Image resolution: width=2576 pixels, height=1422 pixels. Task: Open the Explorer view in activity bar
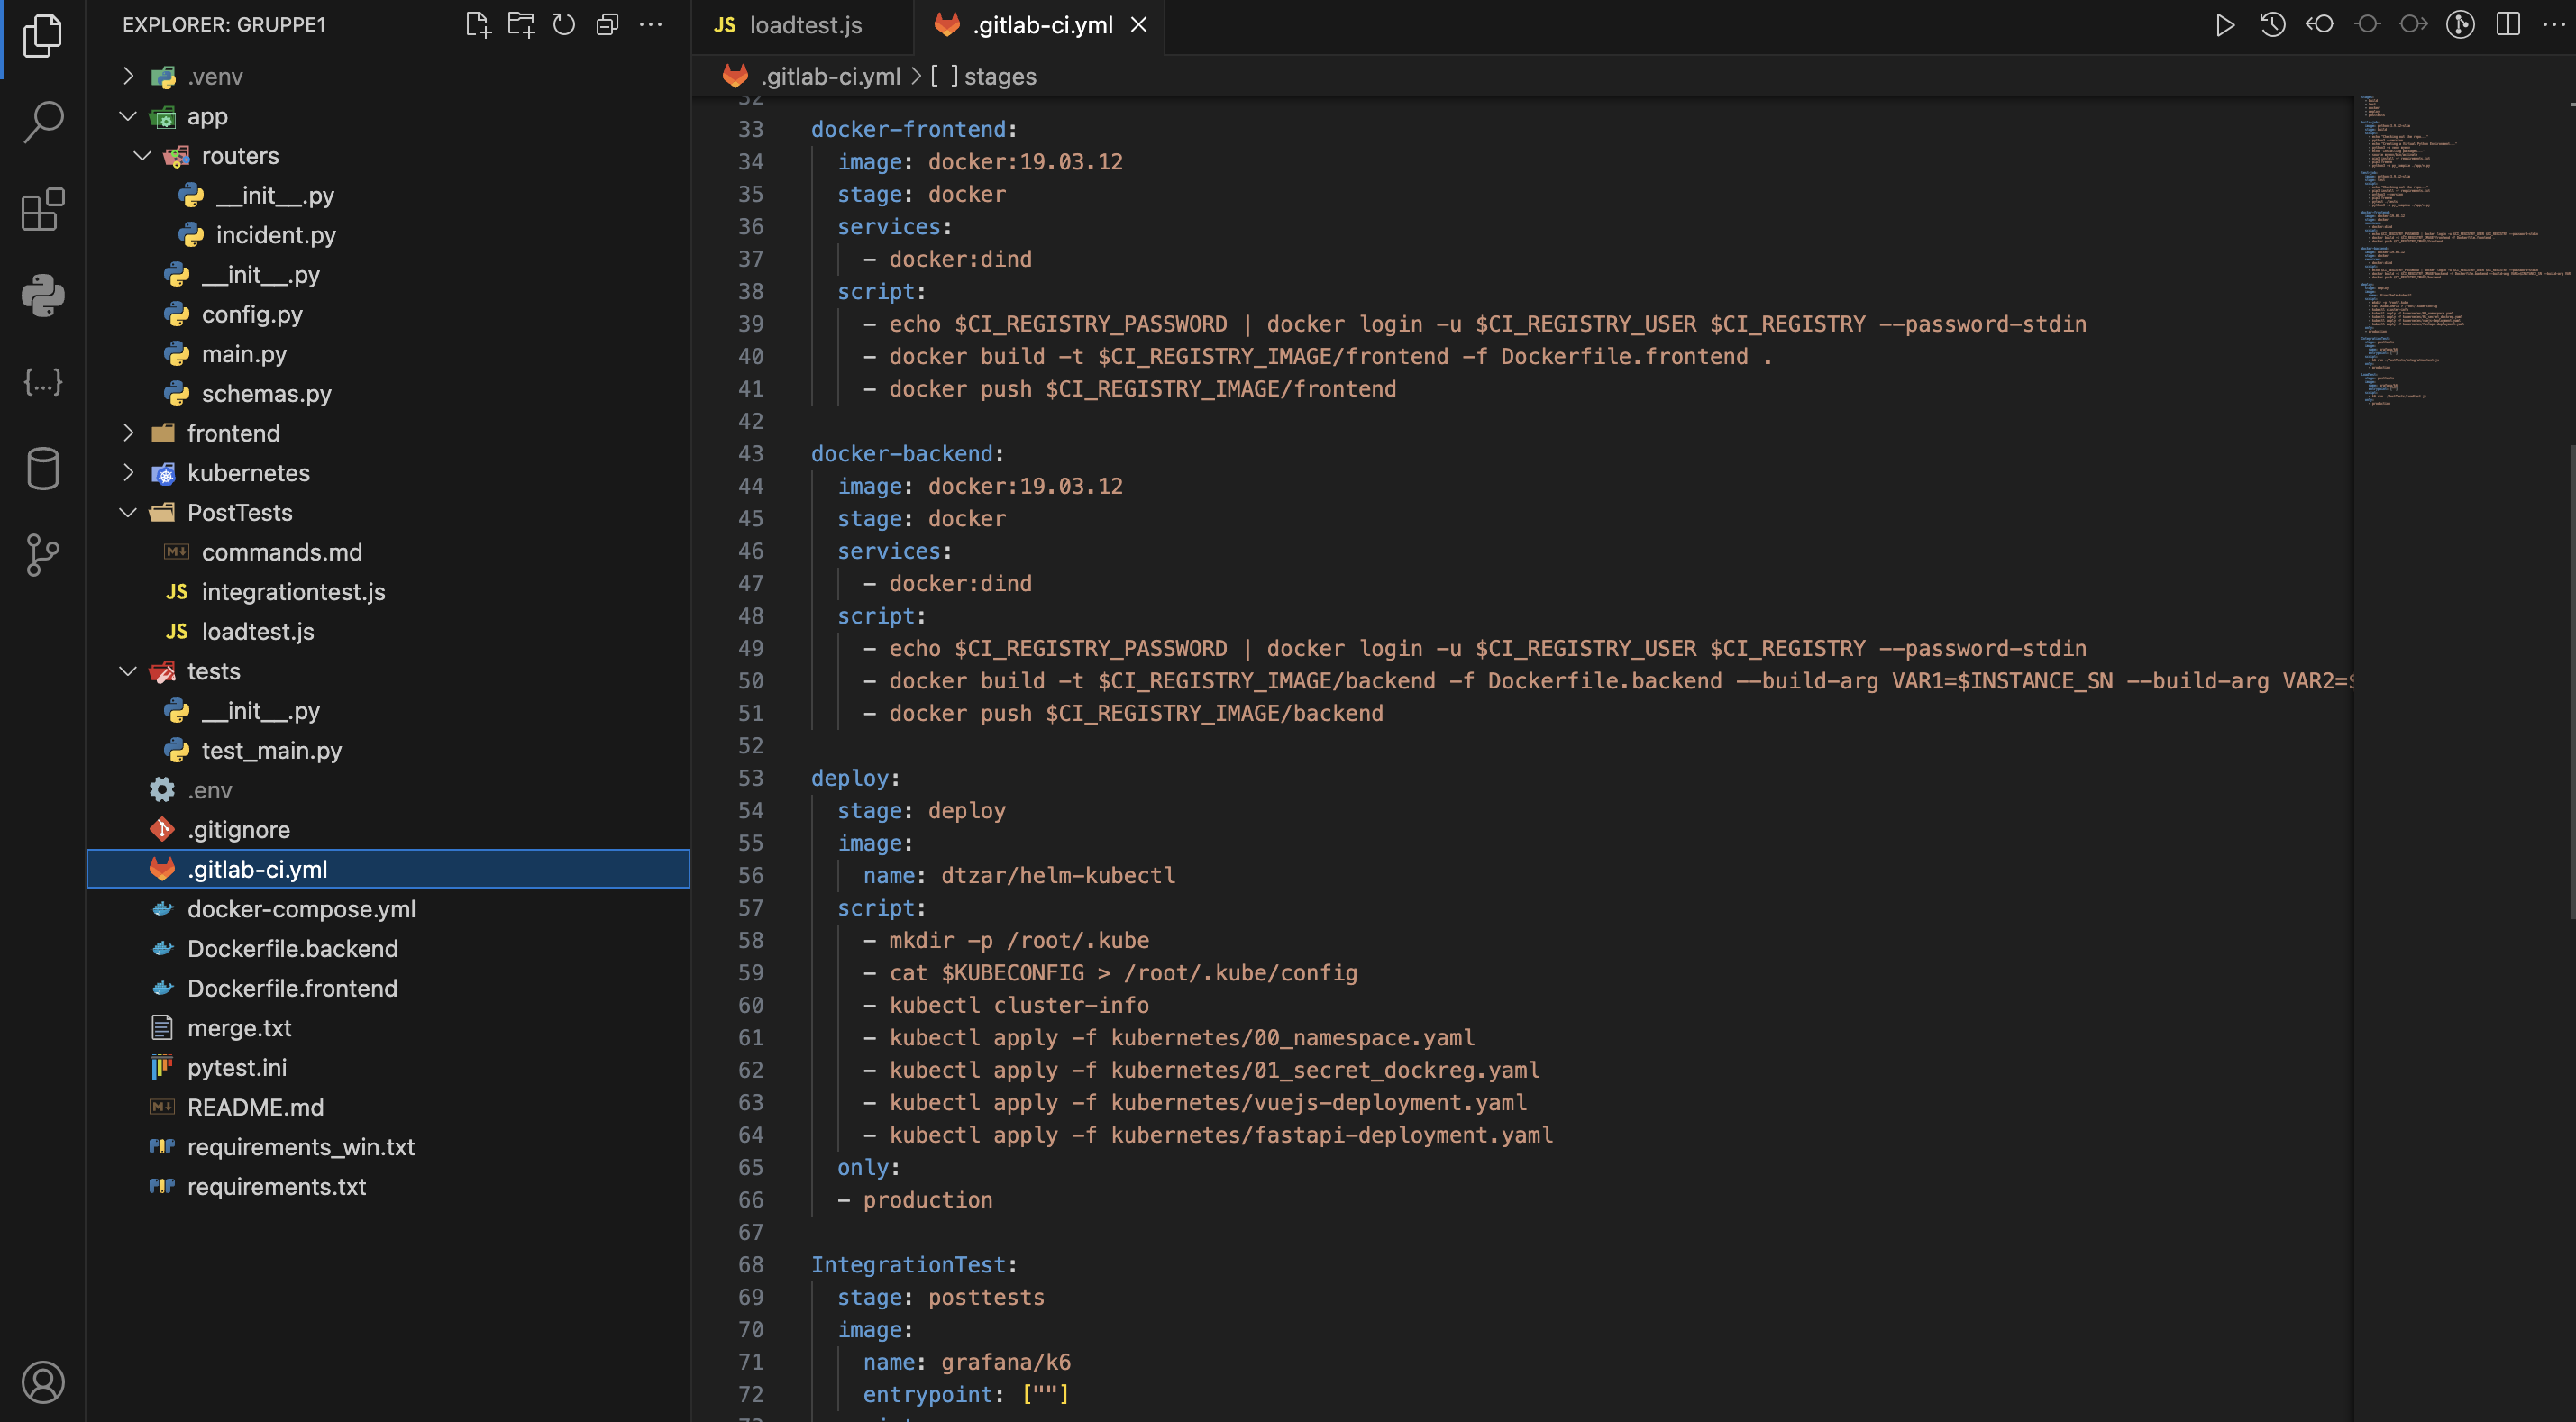[x=42, y=36]
